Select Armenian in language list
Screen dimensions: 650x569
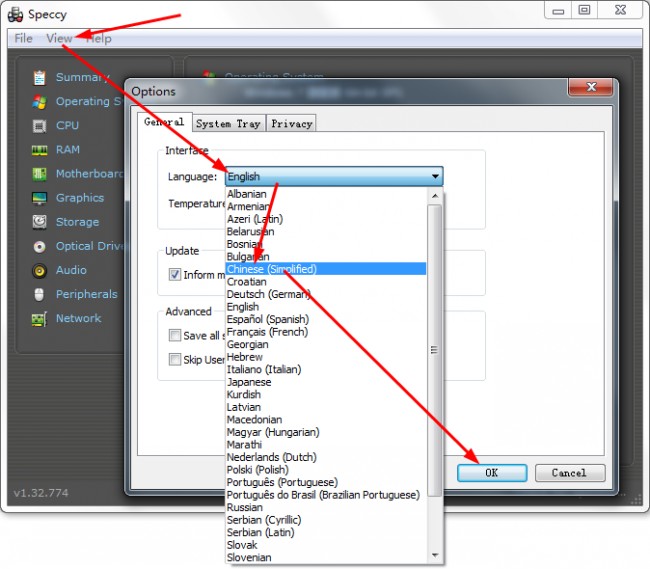[x=326, y=206]
